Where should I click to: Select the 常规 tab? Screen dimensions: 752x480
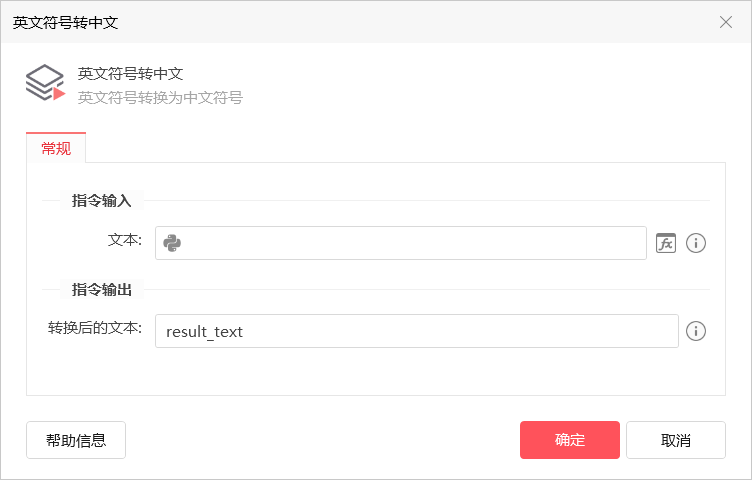[56, 148]
